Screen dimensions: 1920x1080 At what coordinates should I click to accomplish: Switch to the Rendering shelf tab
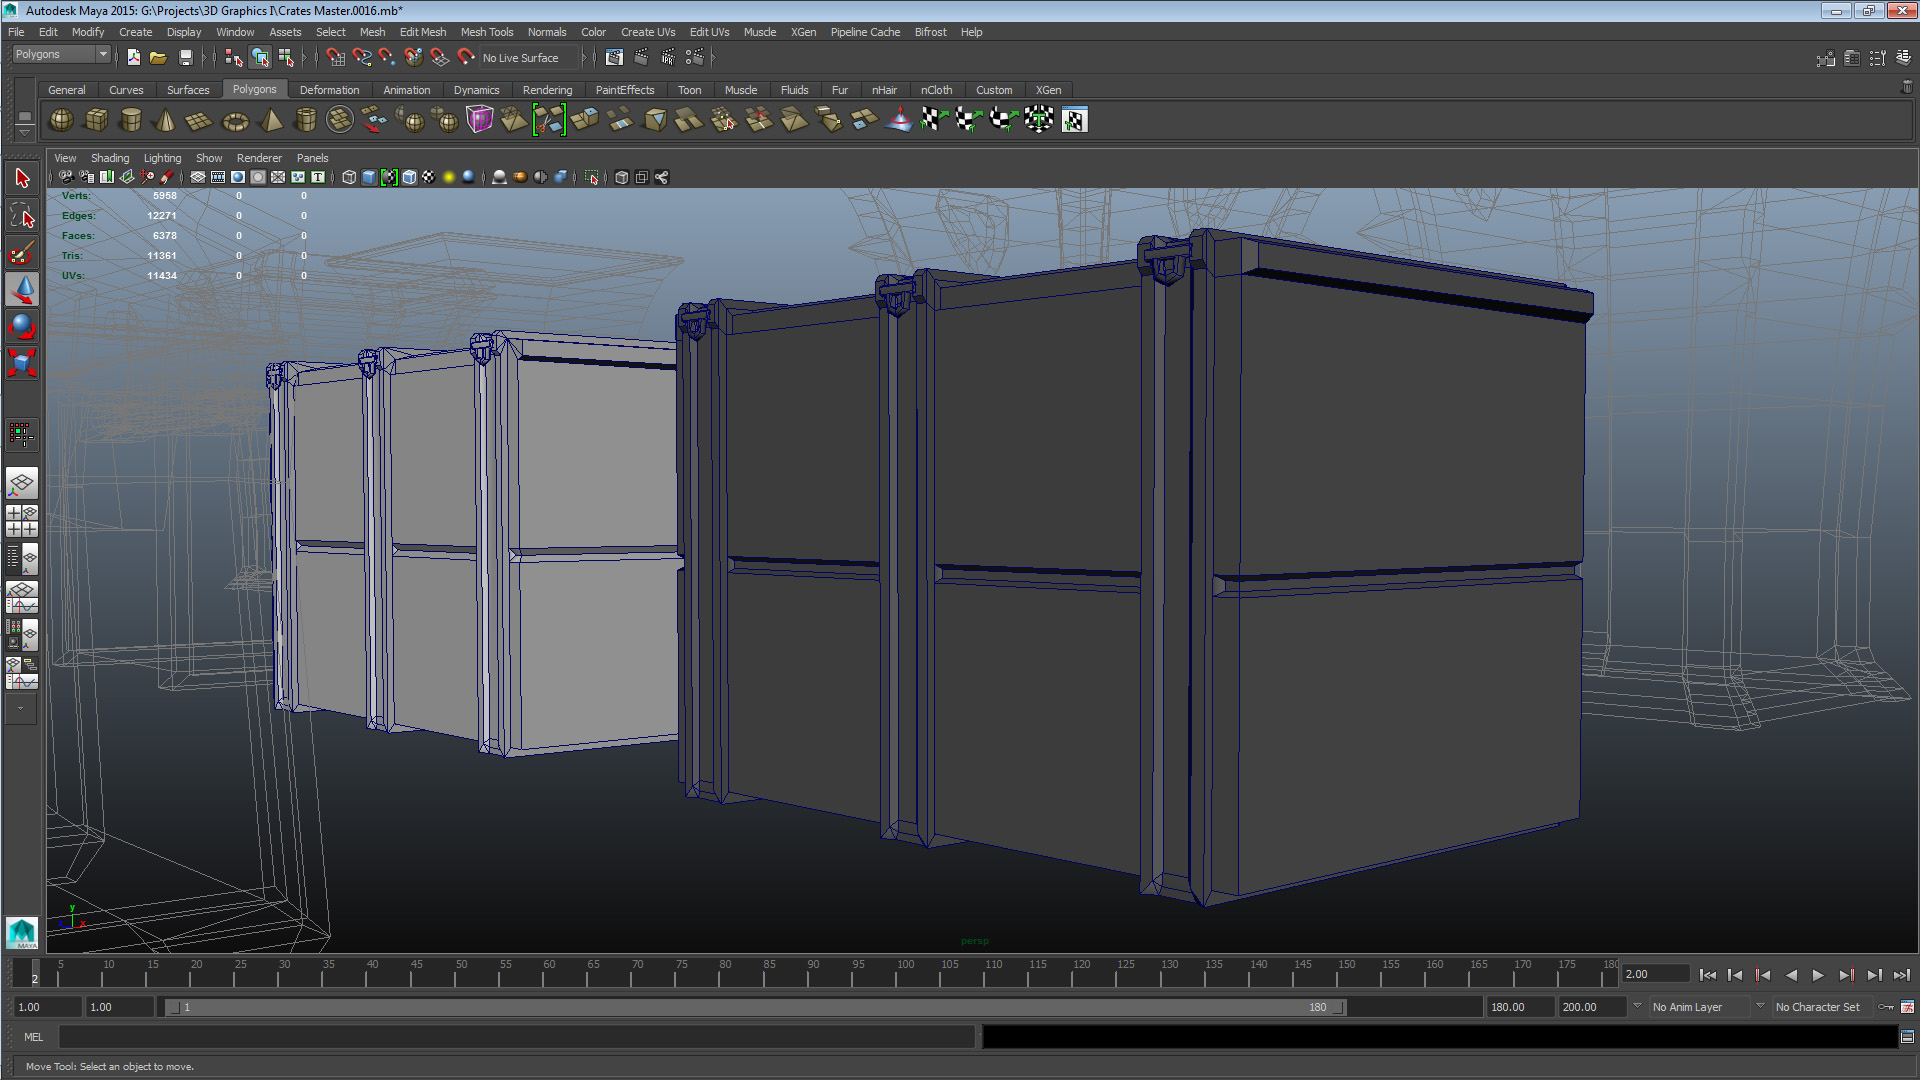click(547, 90)
